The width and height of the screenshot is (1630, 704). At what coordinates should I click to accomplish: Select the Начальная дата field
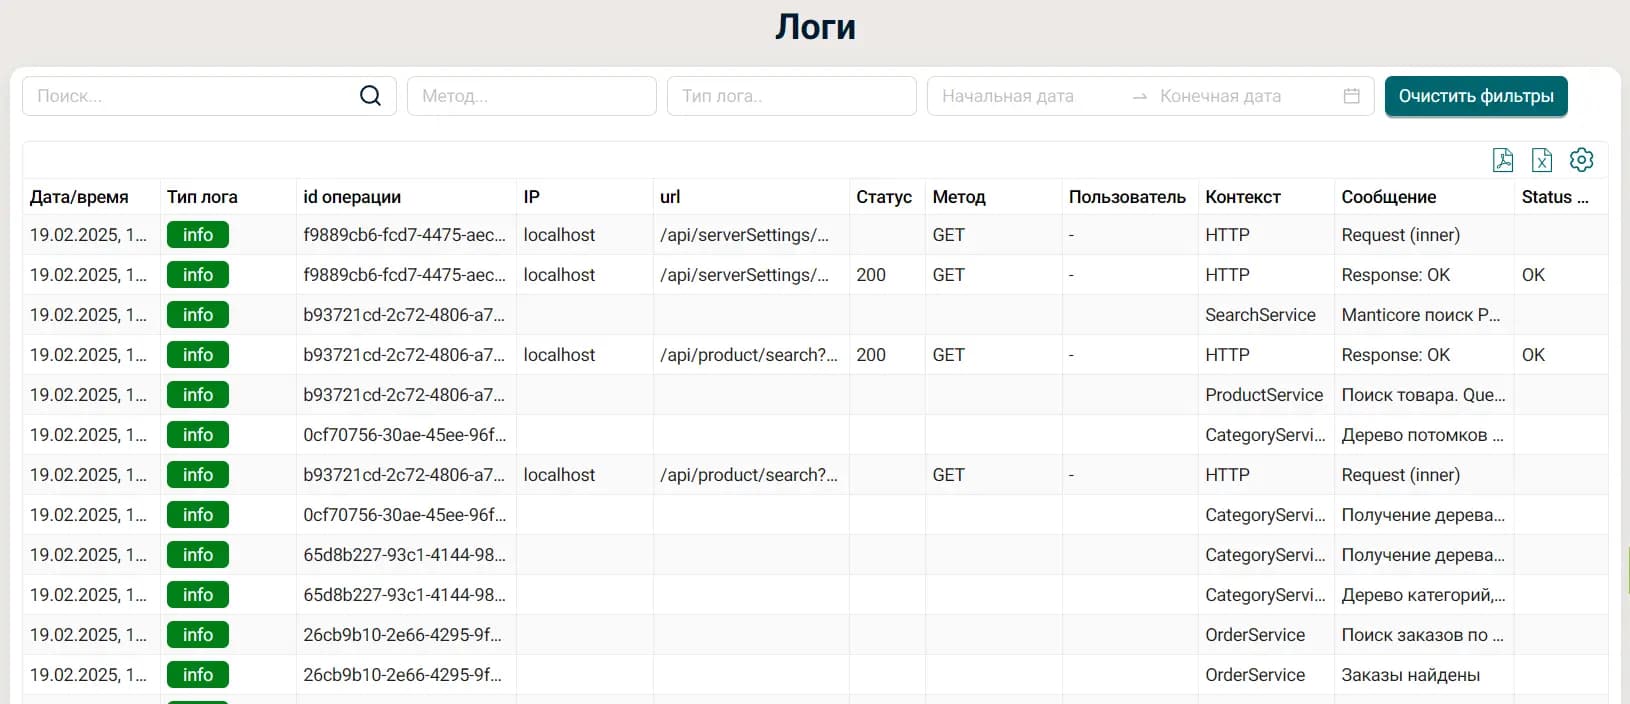1025,96
